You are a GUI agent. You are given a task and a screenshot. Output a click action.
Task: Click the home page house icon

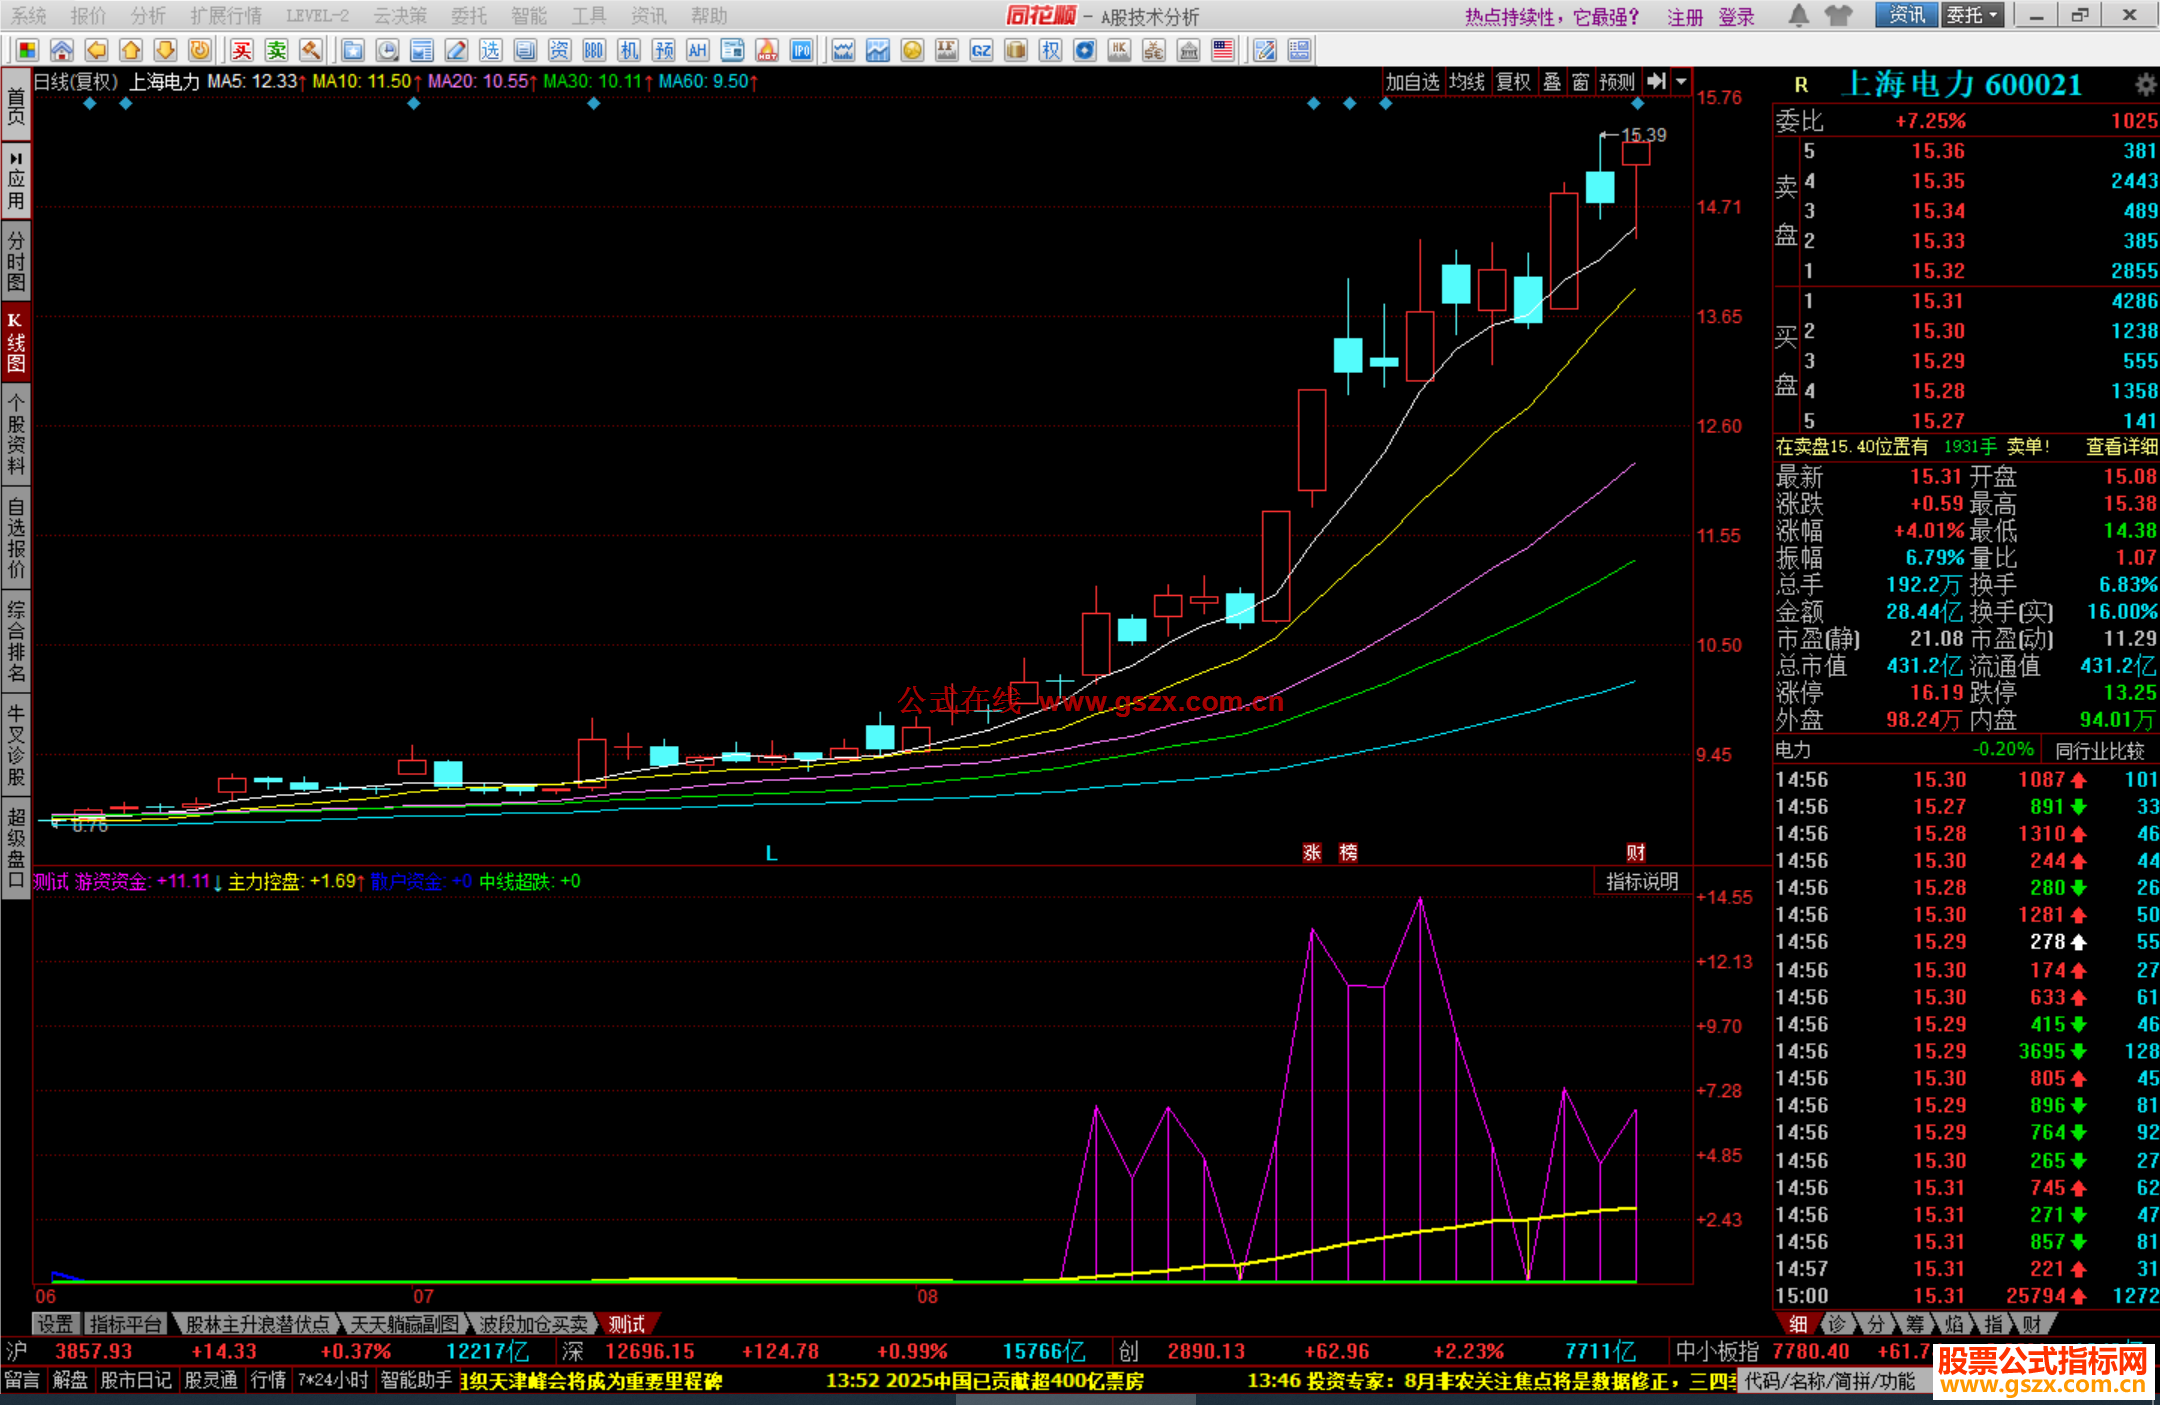(x=62, y=50)
